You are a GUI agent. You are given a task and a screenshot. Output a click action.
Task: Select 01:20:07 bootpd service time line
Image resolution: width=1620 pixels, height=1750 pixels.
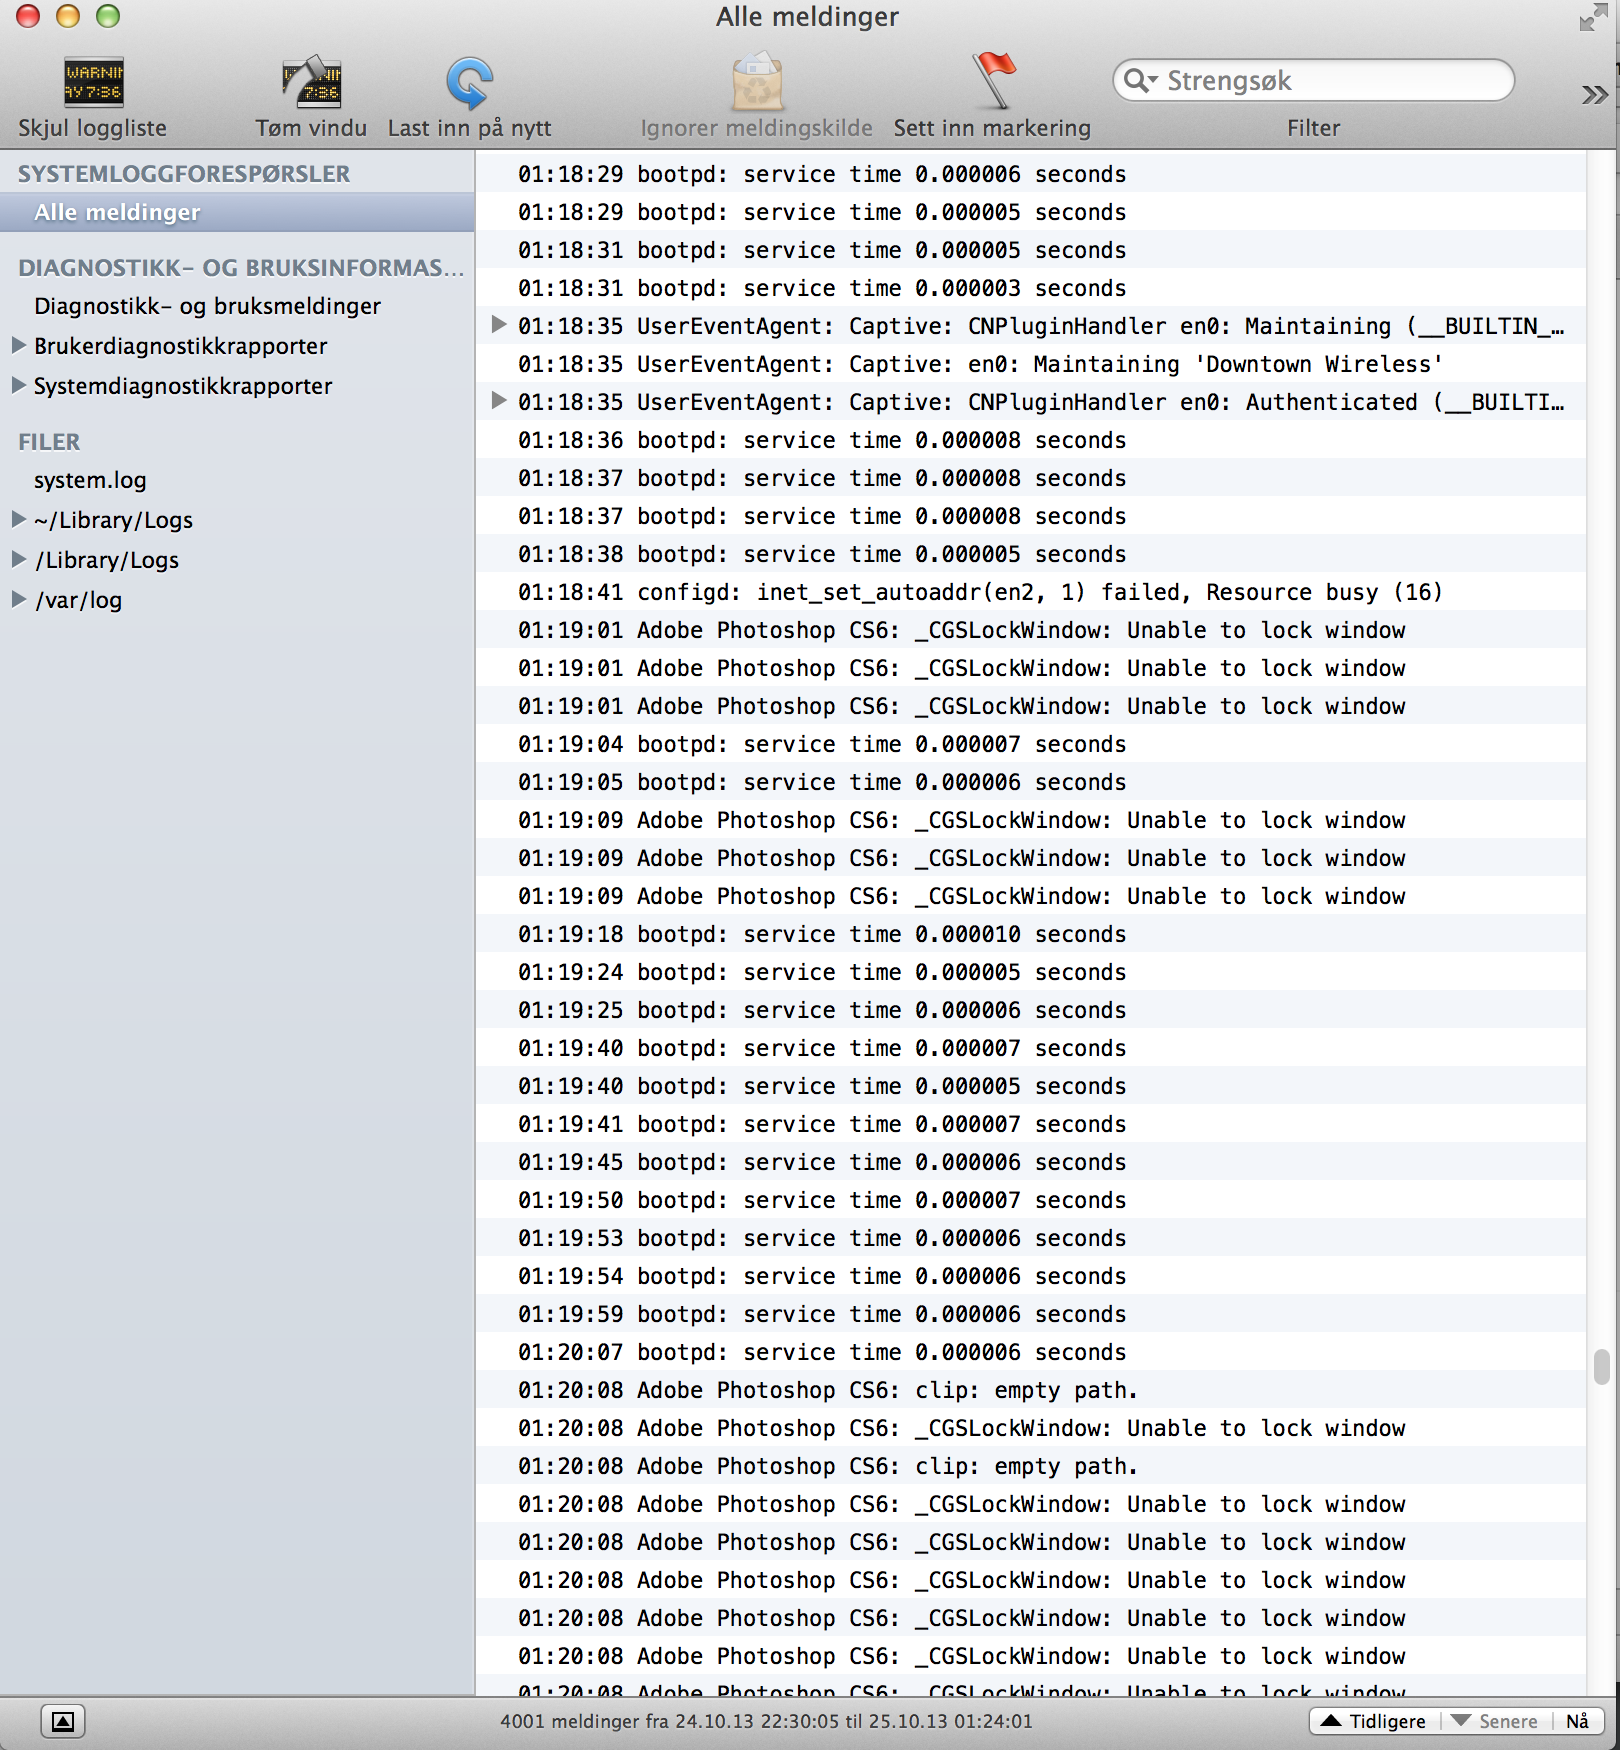[1031, 1352]
